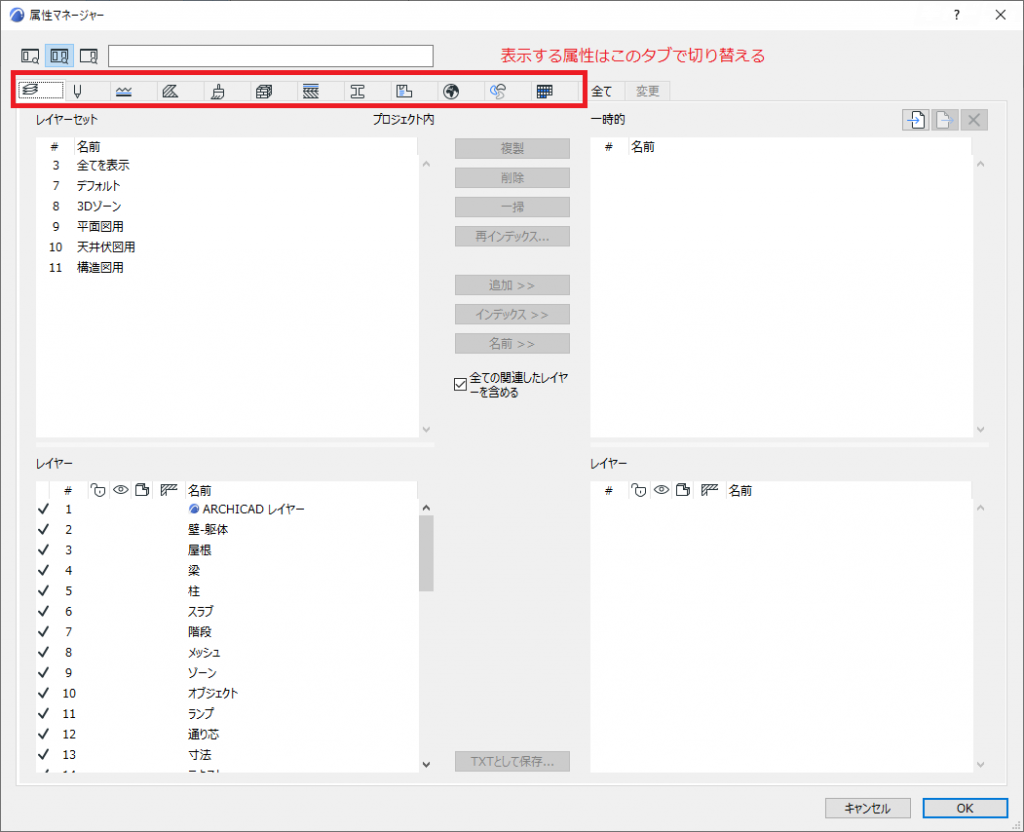Click the 削除 (Delete) button
1024x832 pixels.
(x=512, y=178)
